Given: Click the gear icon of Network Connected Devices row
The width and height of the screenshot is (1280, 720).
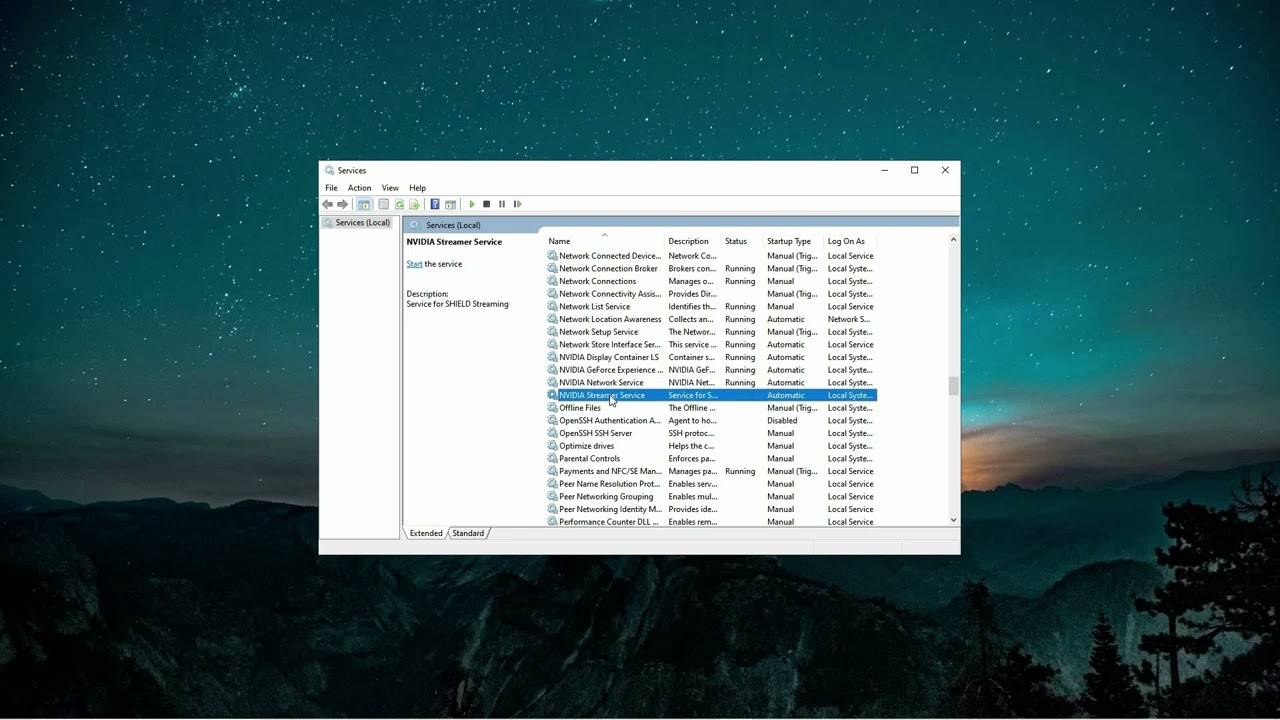Looking at the screenshot, I should tap(552, 256).
